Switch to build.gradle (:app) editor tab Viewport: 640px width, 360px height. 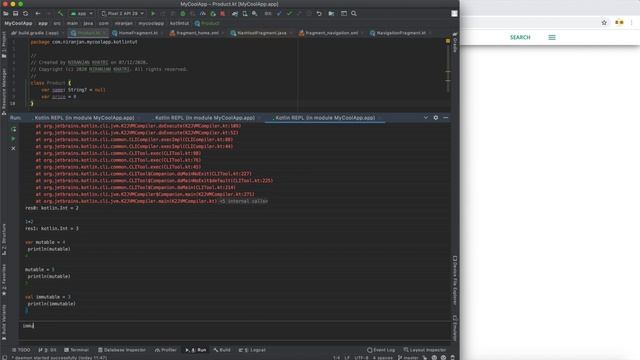[35, 33]
